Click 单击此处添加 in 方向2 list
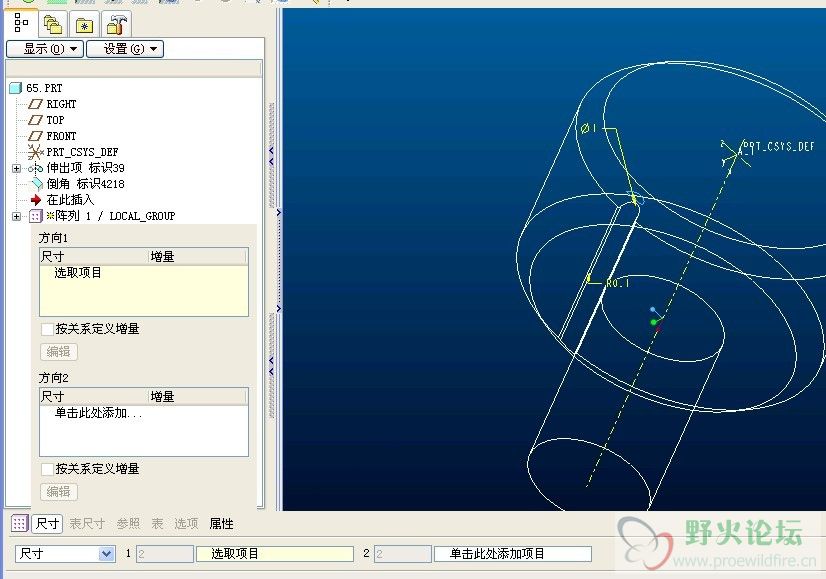The width and height of the screenshot is (826, 579). click(x=99, y=413)
